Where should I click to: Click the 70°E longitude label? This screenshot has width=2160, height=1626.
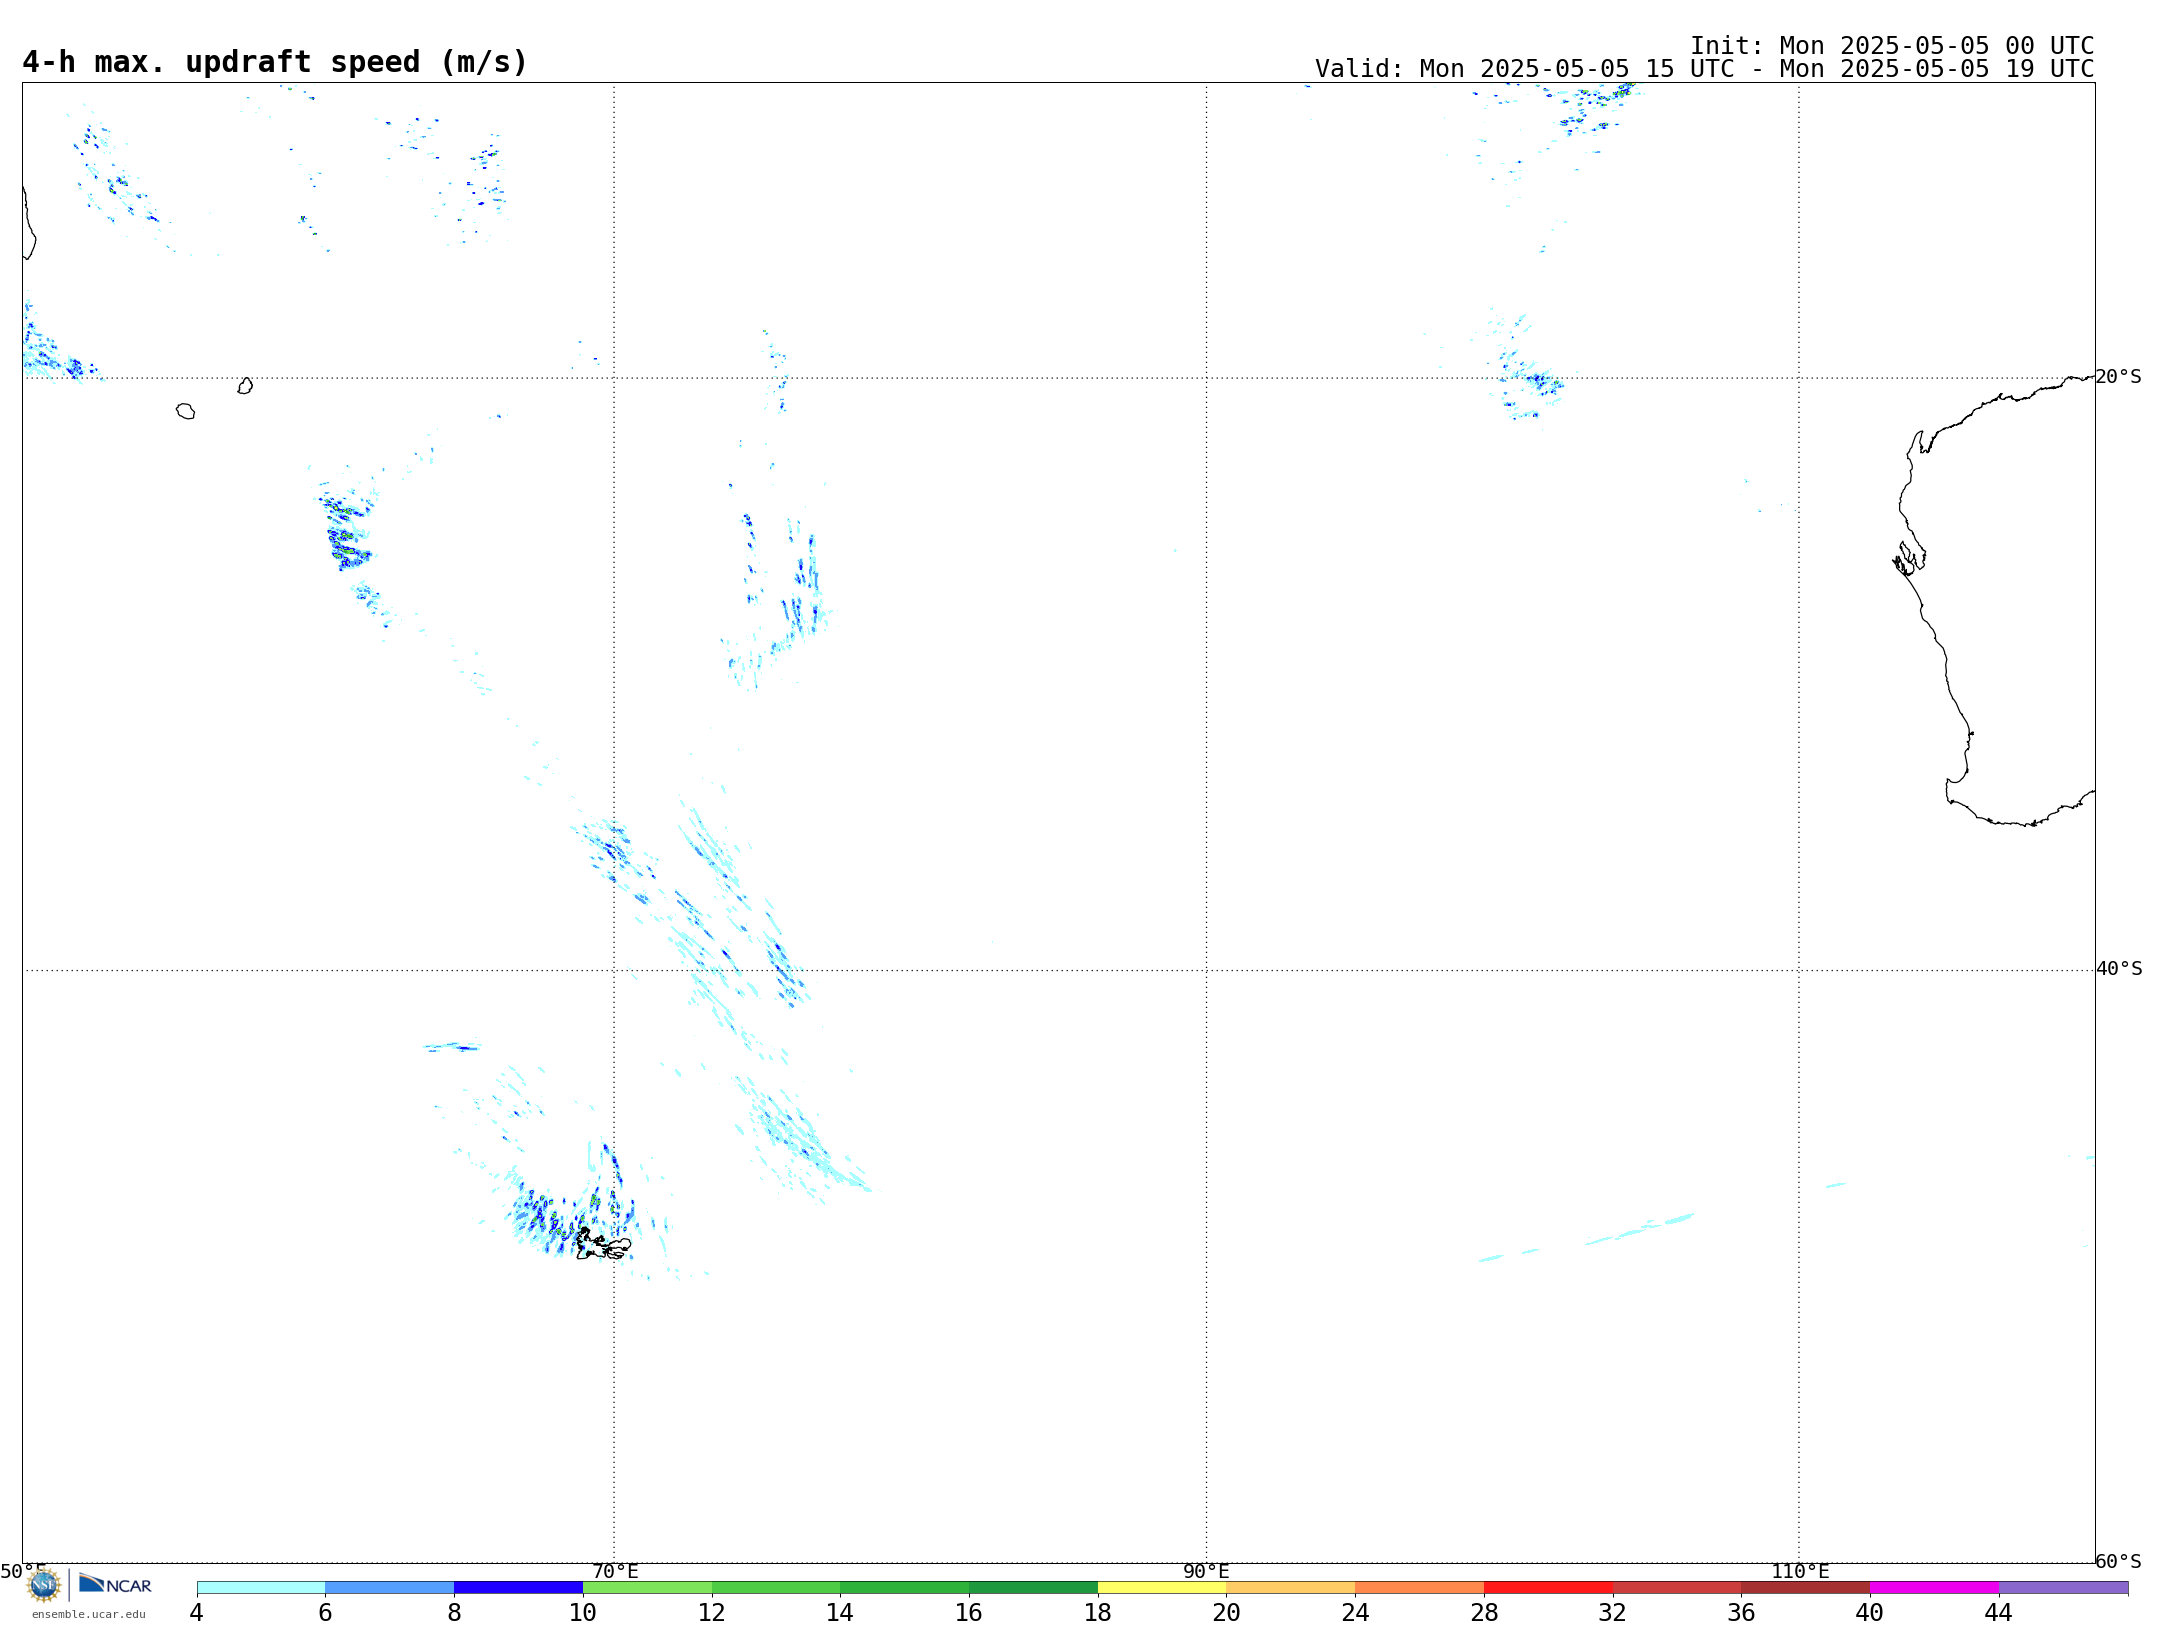615,1571
